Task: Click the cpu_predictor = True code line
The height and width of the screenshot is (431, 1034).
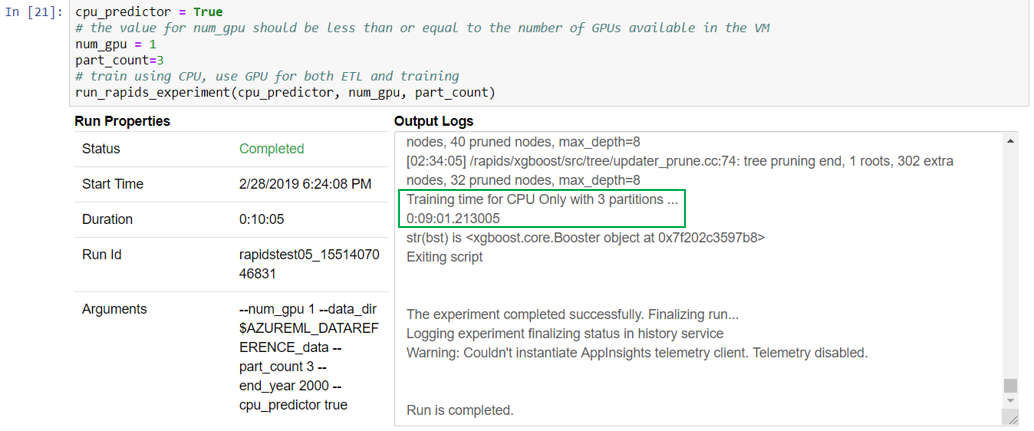Action: coord(142,12)
